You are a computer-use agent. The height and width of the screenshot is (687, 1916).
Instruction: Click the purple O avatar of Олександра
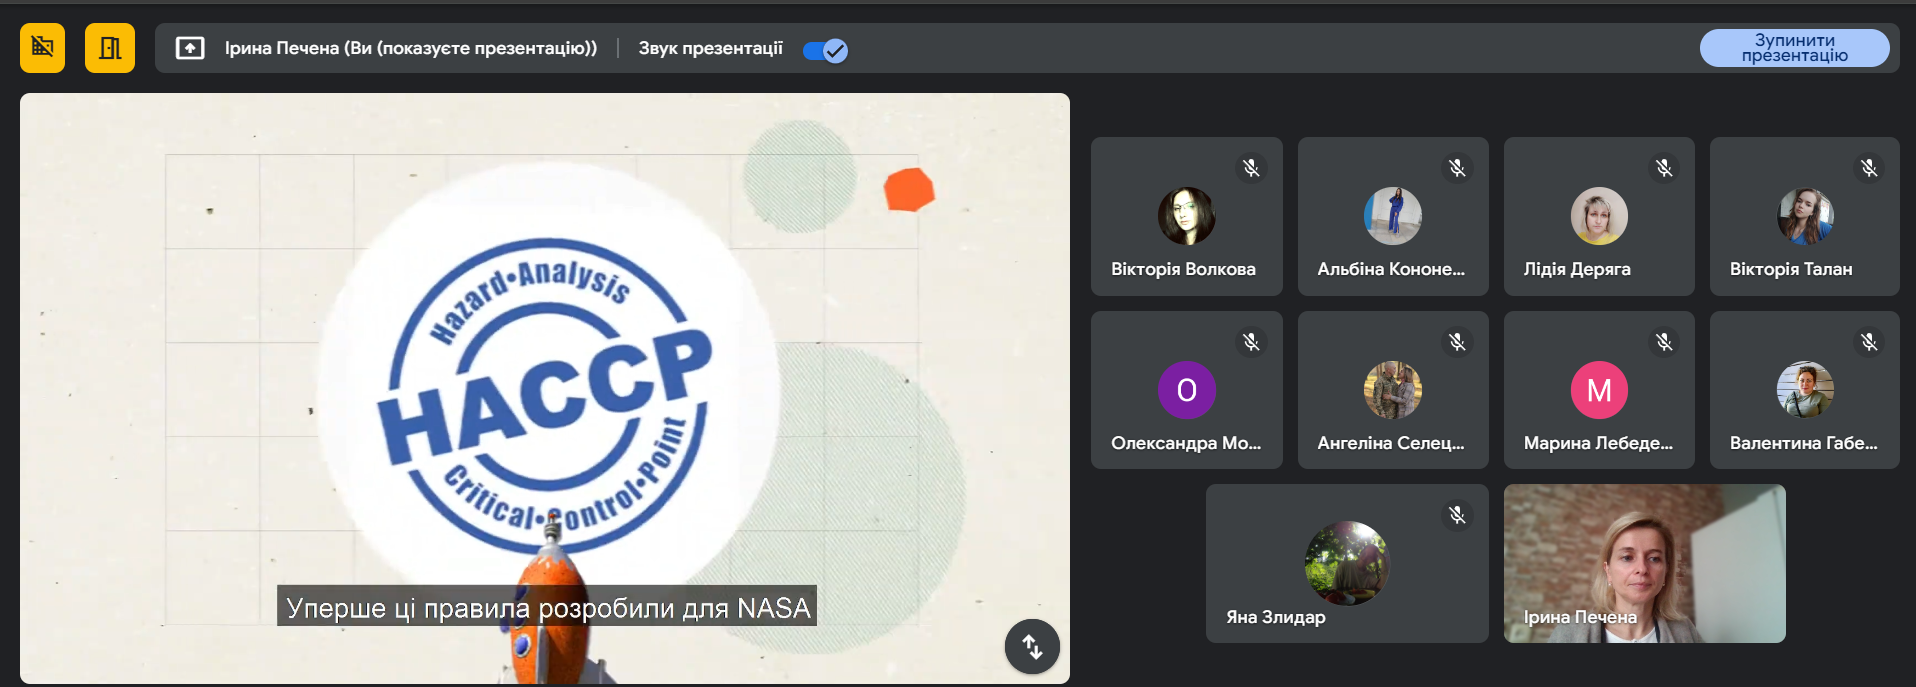click(1187, 390)
